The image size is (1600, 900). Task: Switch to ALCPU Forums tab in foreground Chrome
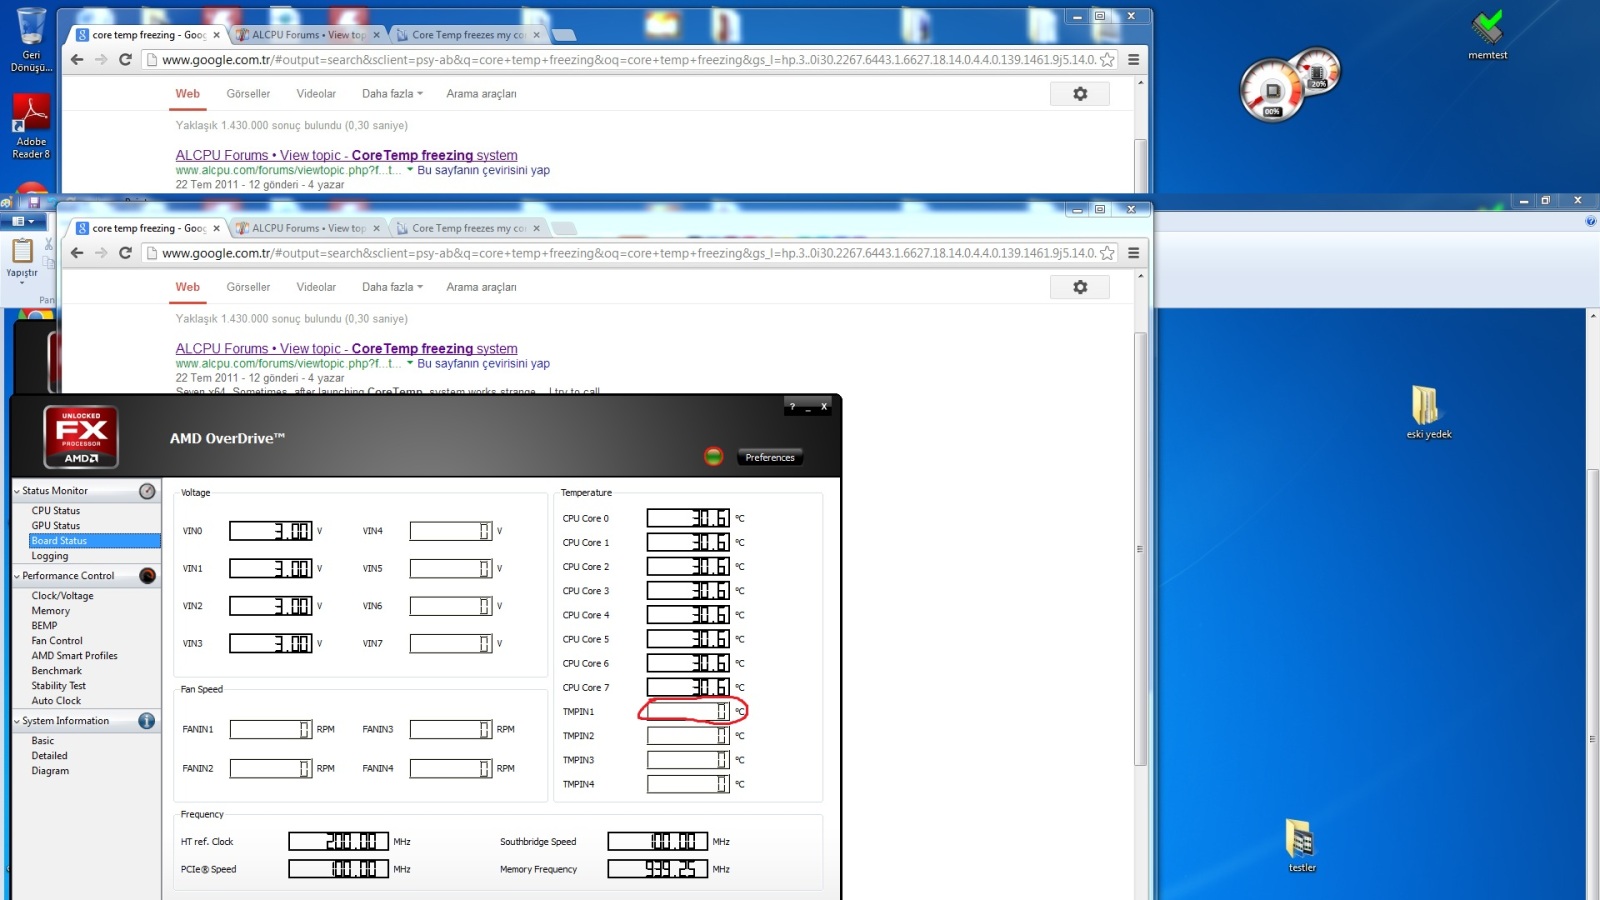coord(307,228)
